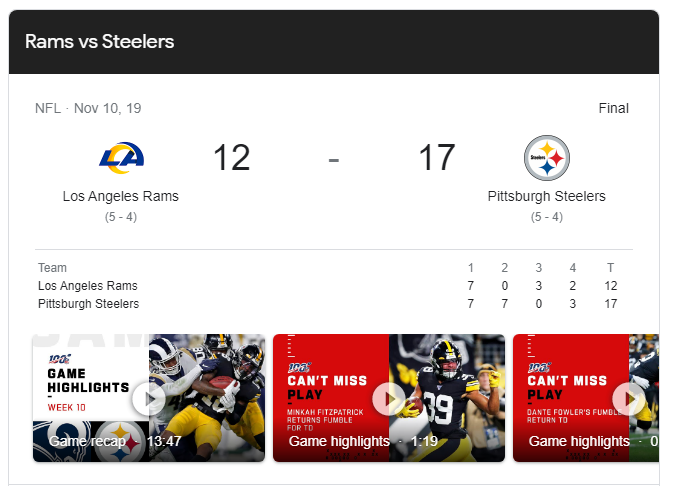Open the Los Angeles Rams team name link
This screenshot has height=486, width=688.
pyautogui.click(x=121, y=196)
